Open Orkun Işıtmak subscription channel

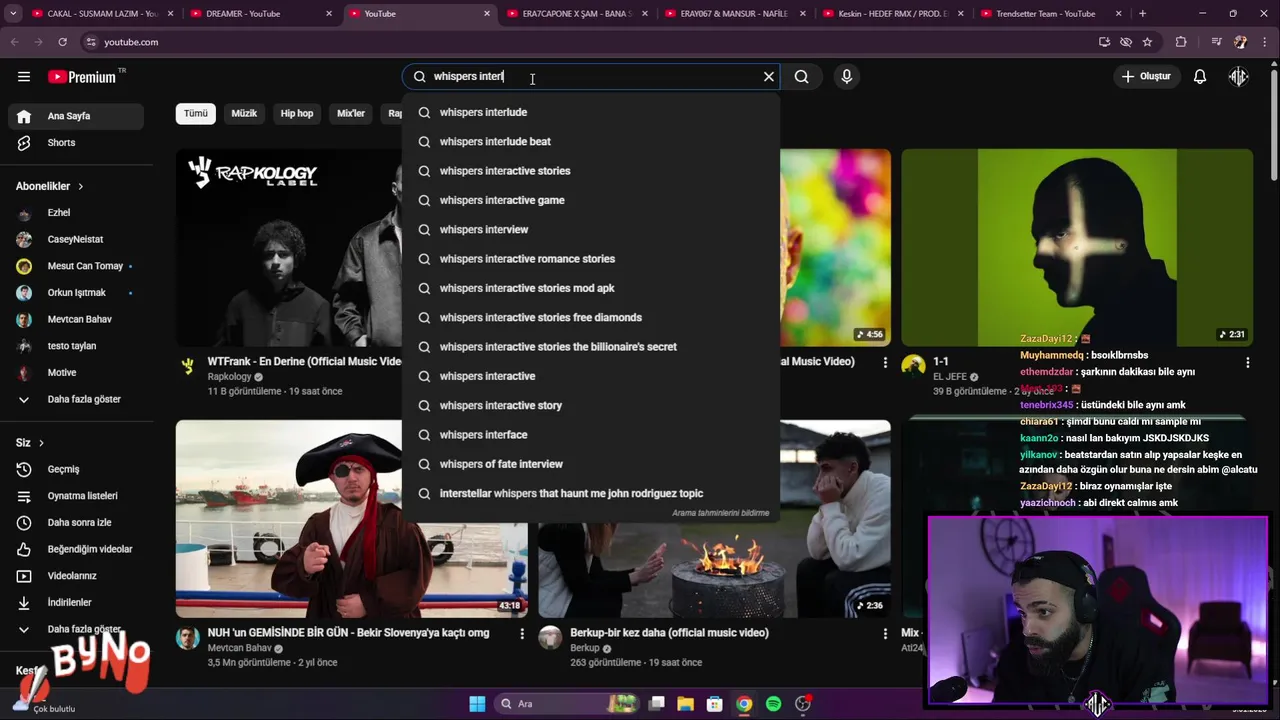(x=76, y=293)
